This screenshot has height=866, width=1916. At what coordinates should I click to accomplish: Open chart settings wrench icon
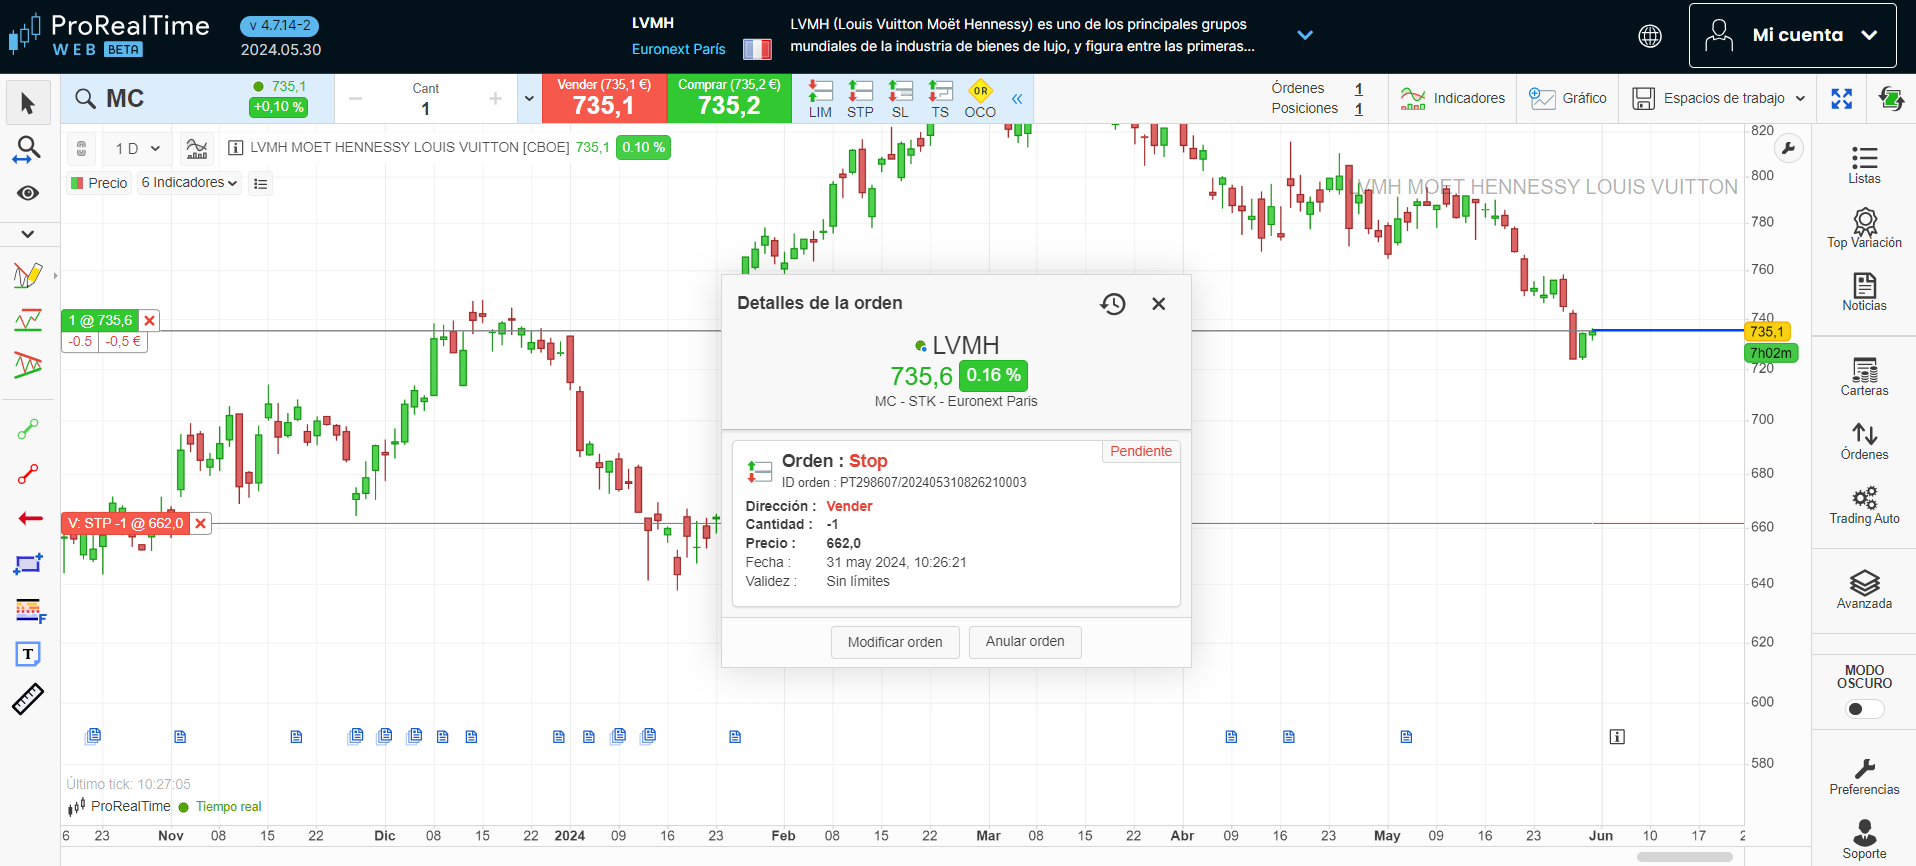[x=1788, y=149]
